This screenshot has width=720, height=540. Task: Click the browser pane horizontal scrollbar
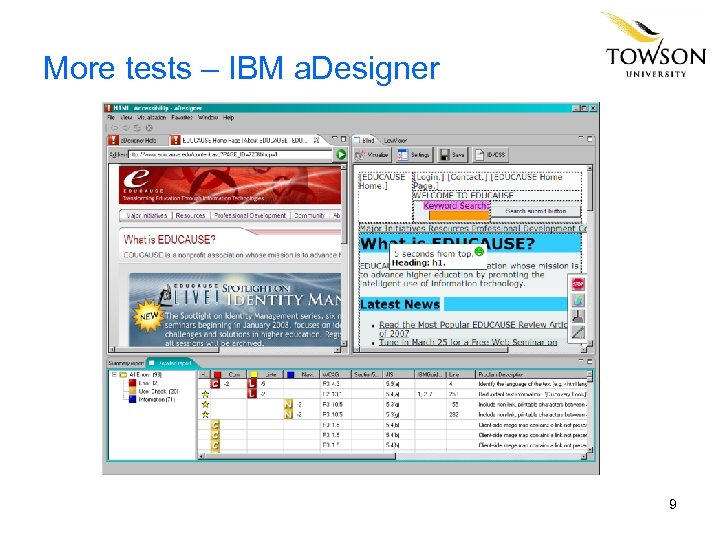[x=225, y=350]
